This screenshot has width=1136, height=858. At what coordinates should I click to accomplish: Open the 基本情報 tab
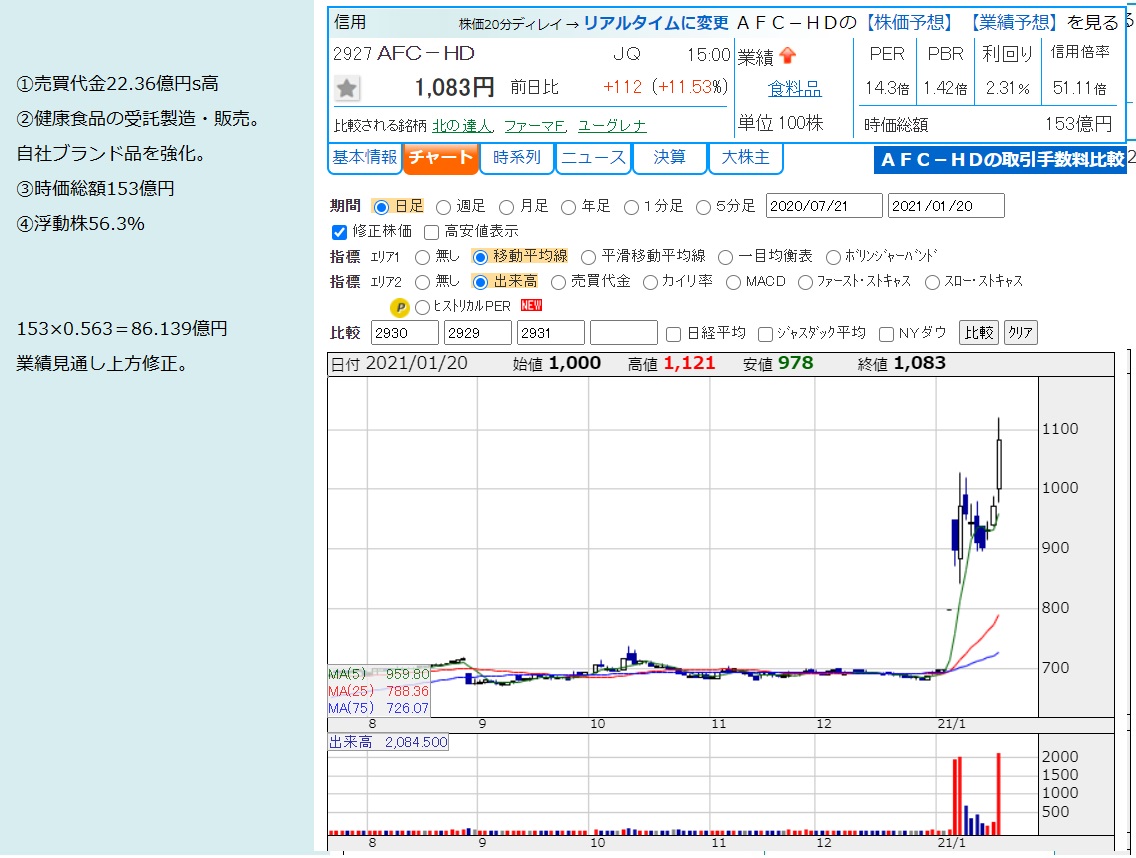click(364, 158)
